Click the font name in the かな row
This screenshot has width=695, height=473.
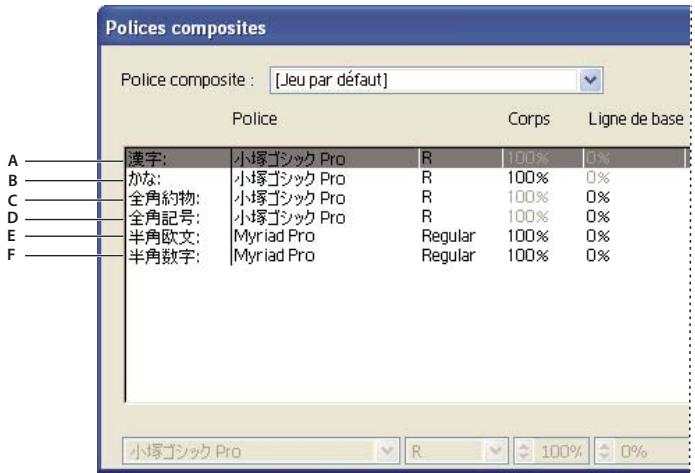tap(289, 178)
